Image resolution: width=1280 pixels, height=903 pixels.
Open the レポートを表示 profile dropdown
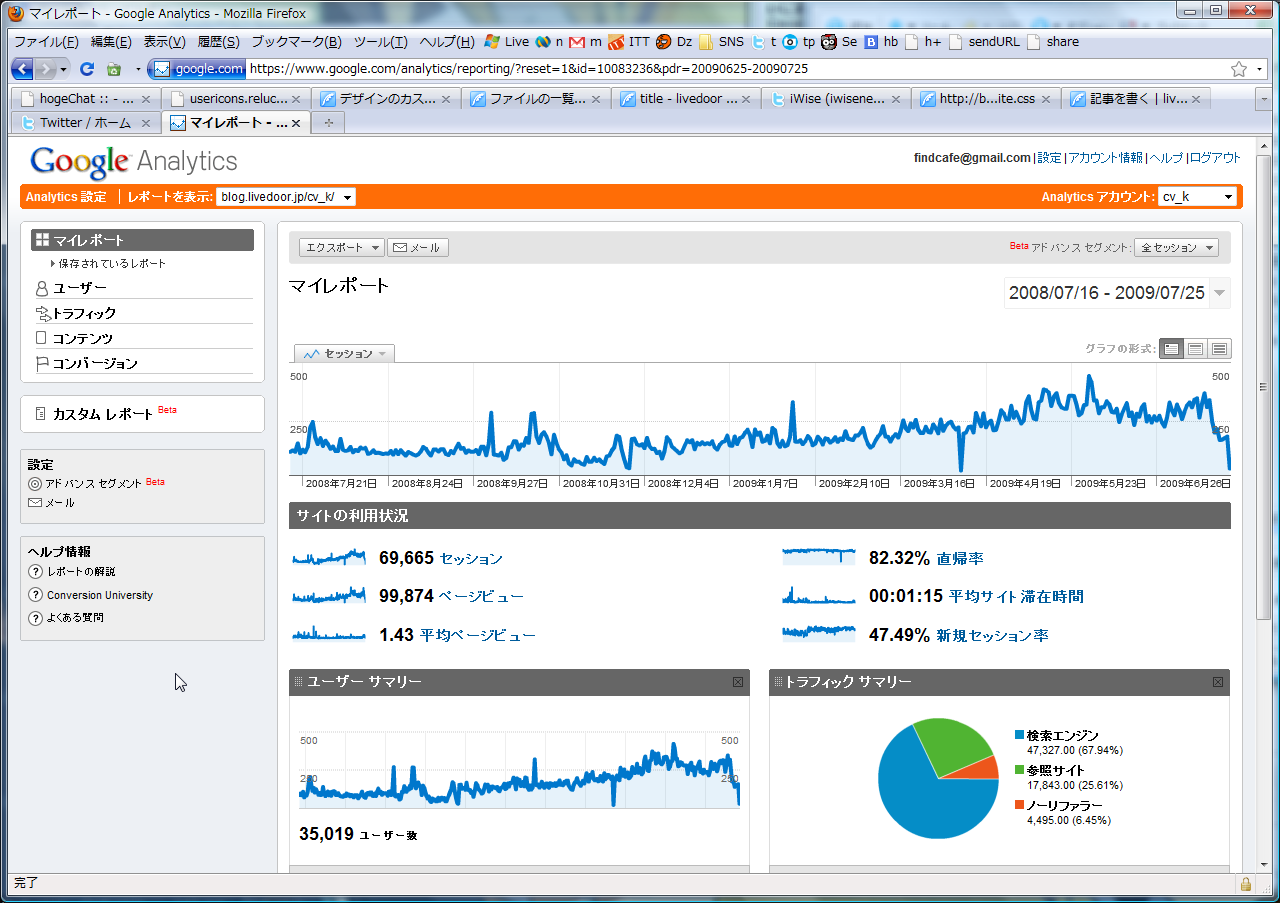coord(286,197)
